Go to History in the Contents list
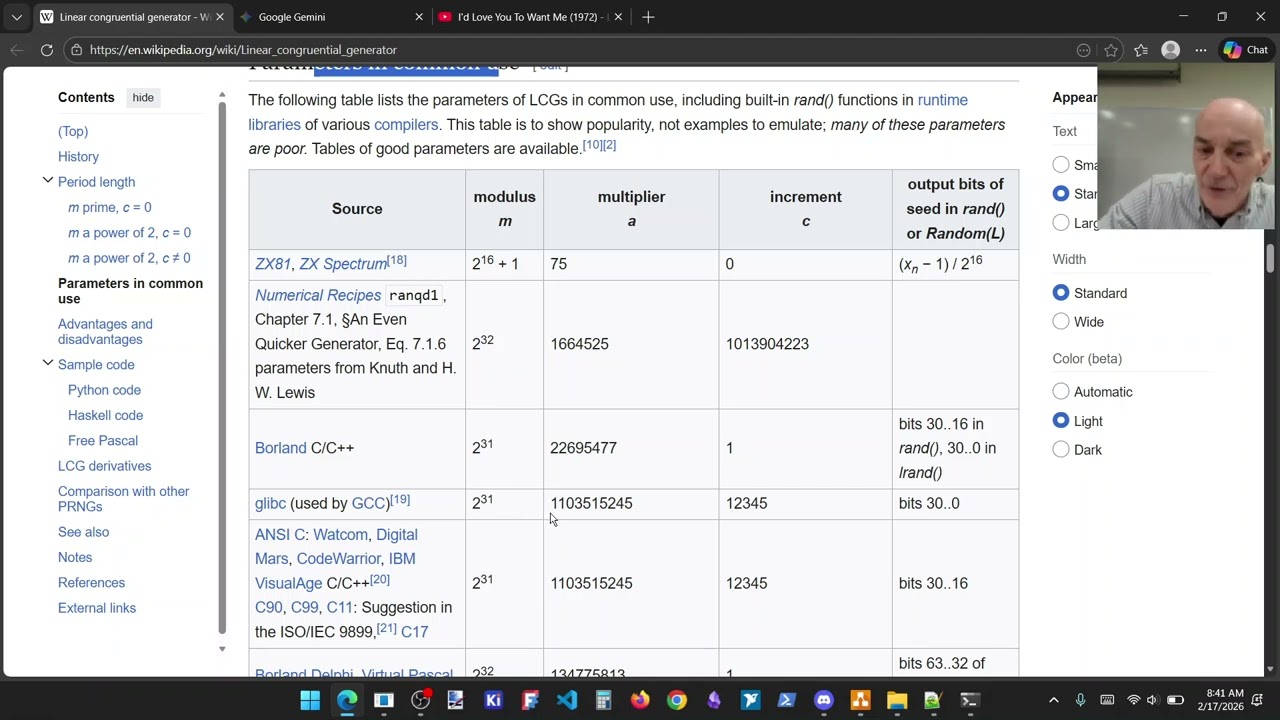Image resolution: width=1280 pixels, height=720 pixels. pyautogui.click(x=78, y=157)
